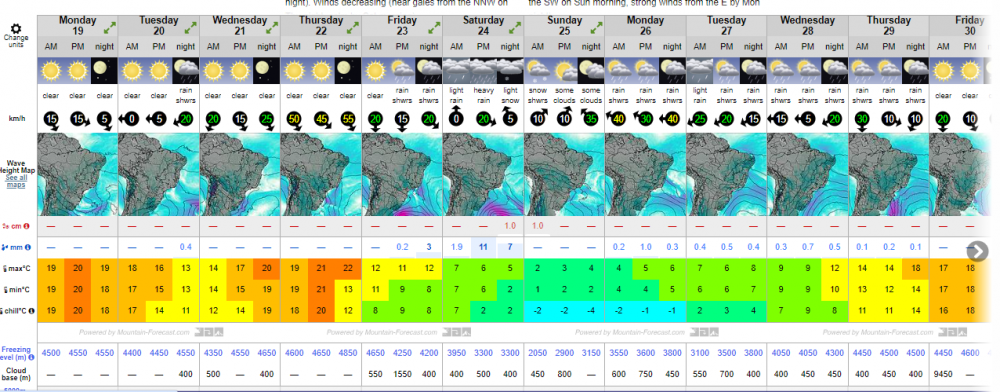Viewport: 1000px width, 392px height.
Task: Click the snow cm red info icon
Action: [28, 226]
